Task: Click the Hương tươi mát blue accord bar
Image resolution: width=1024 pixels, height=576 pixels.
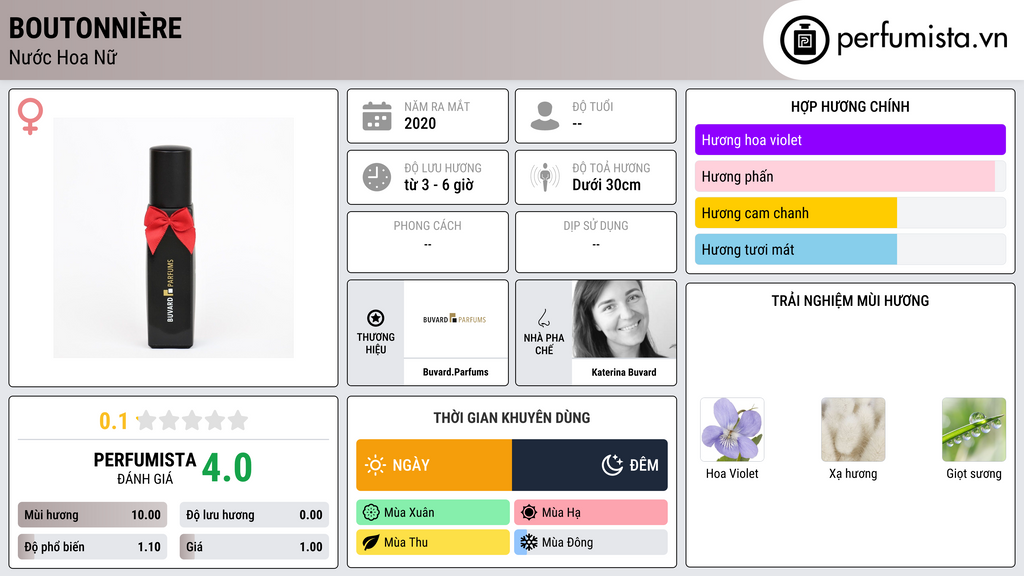Action: [850, 249]
